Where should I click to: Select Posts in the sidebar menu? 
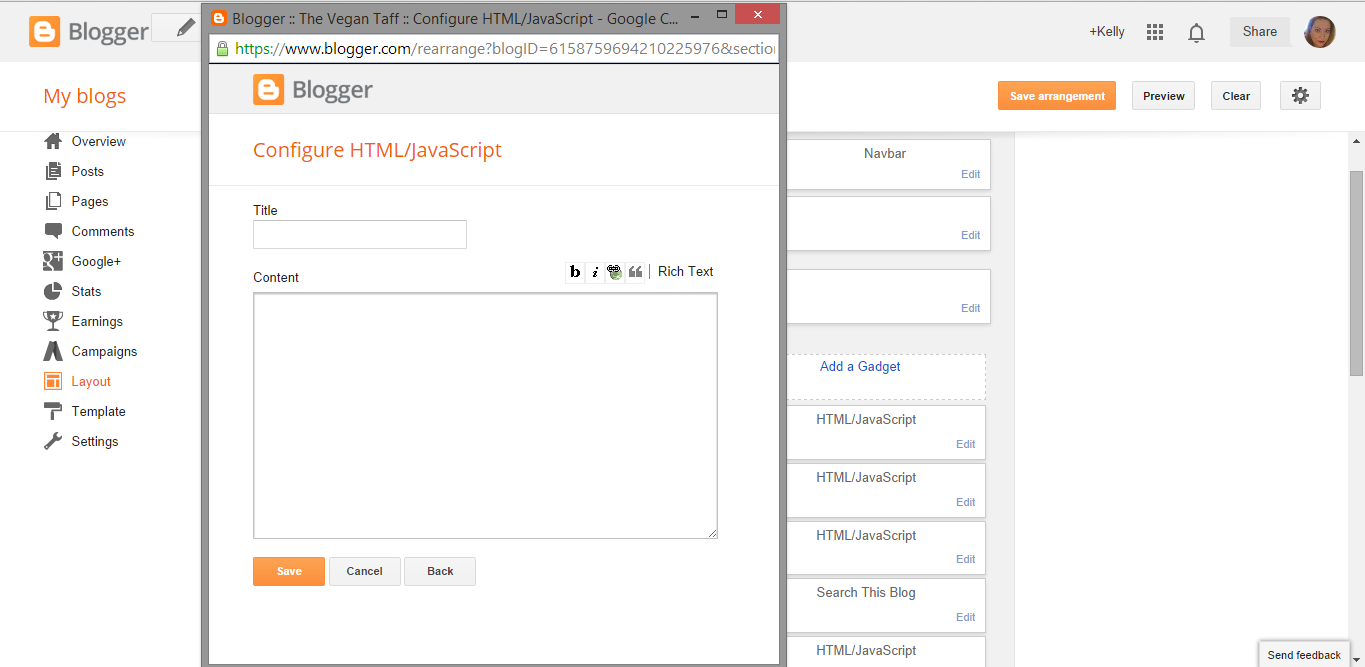tap(85, 171)
